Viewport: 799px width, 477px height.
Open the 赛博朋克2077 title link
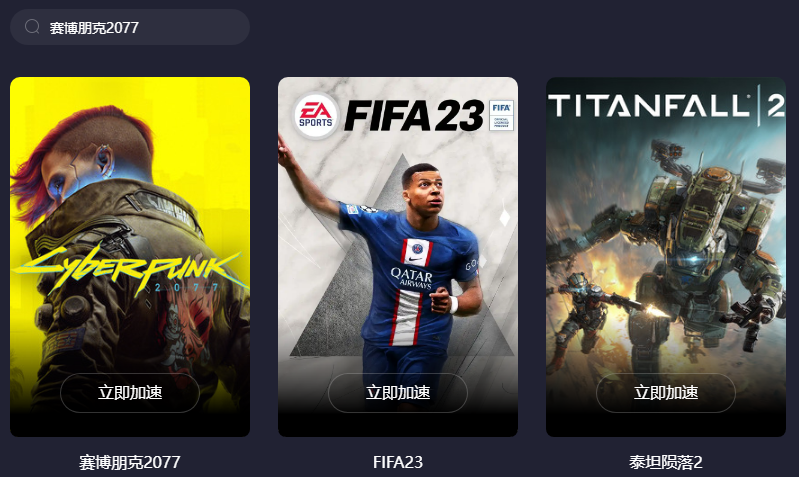click(x=130, y=462)
